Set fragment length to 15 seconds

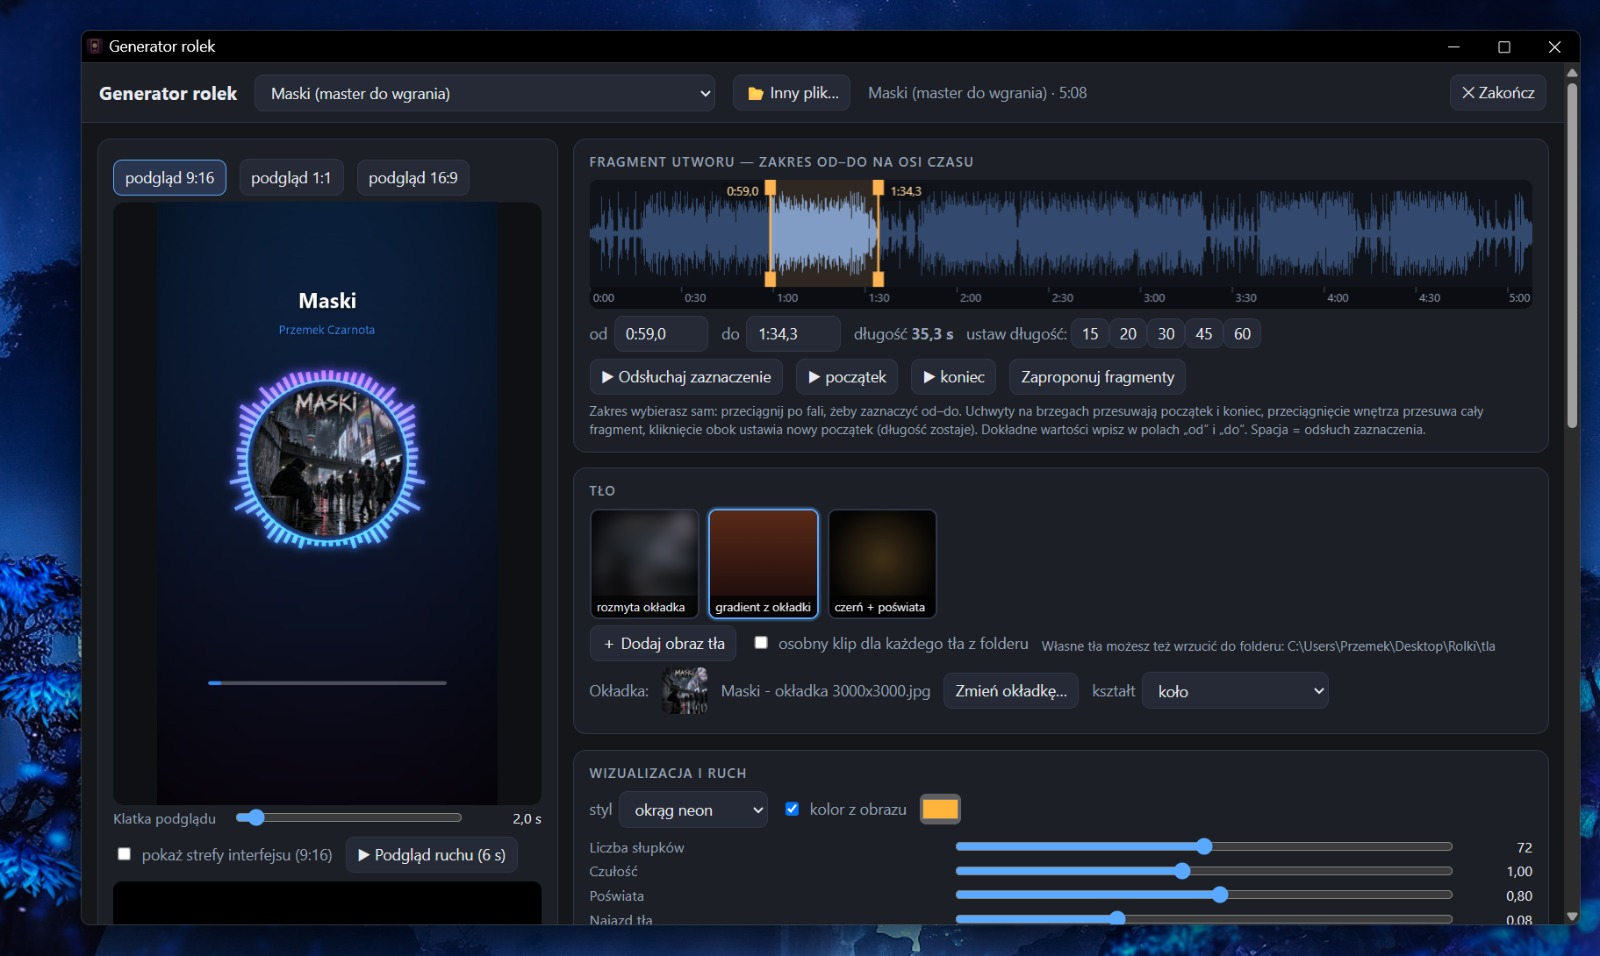(x=1090, y=334)
